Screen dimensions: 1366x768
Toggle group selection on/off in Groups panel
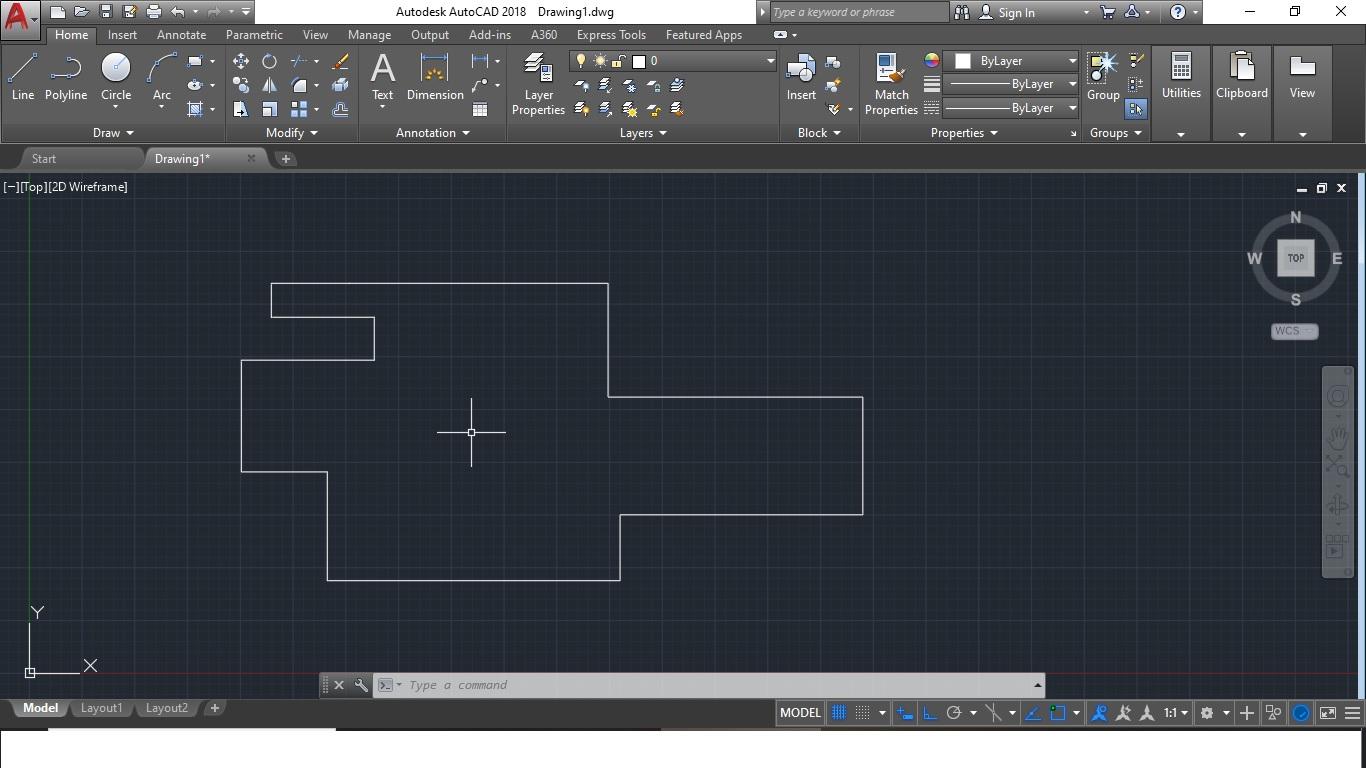tap(1136, 109)
